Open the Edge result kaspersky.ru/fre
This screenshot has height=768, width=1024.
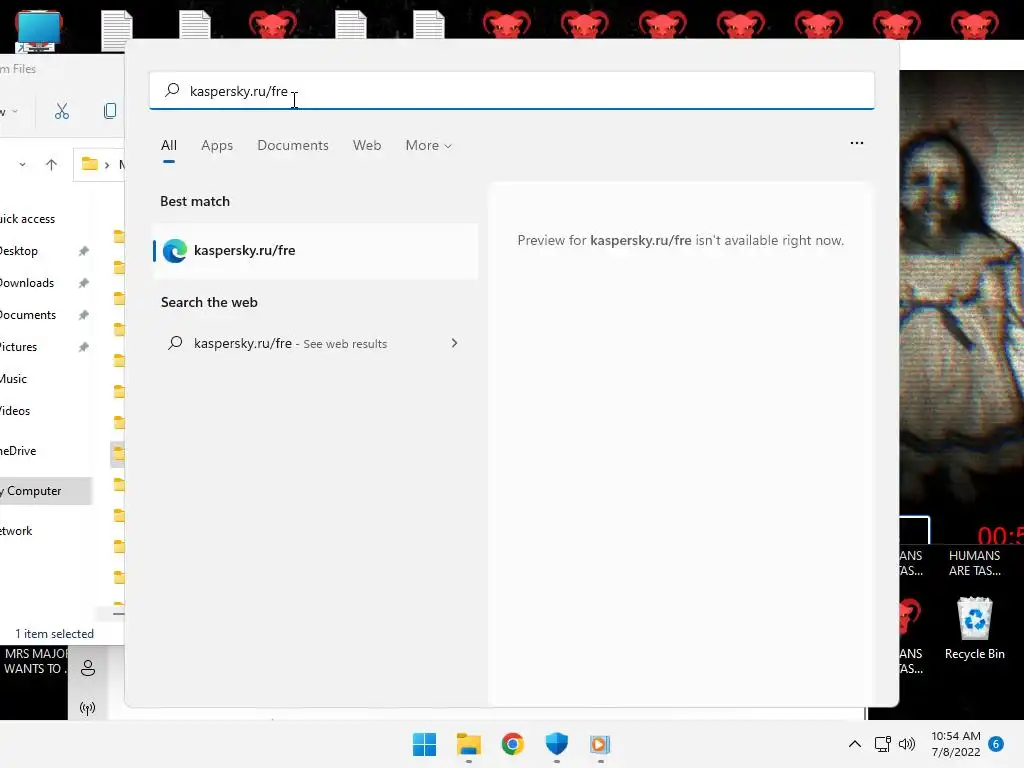[x=315, y=251]
